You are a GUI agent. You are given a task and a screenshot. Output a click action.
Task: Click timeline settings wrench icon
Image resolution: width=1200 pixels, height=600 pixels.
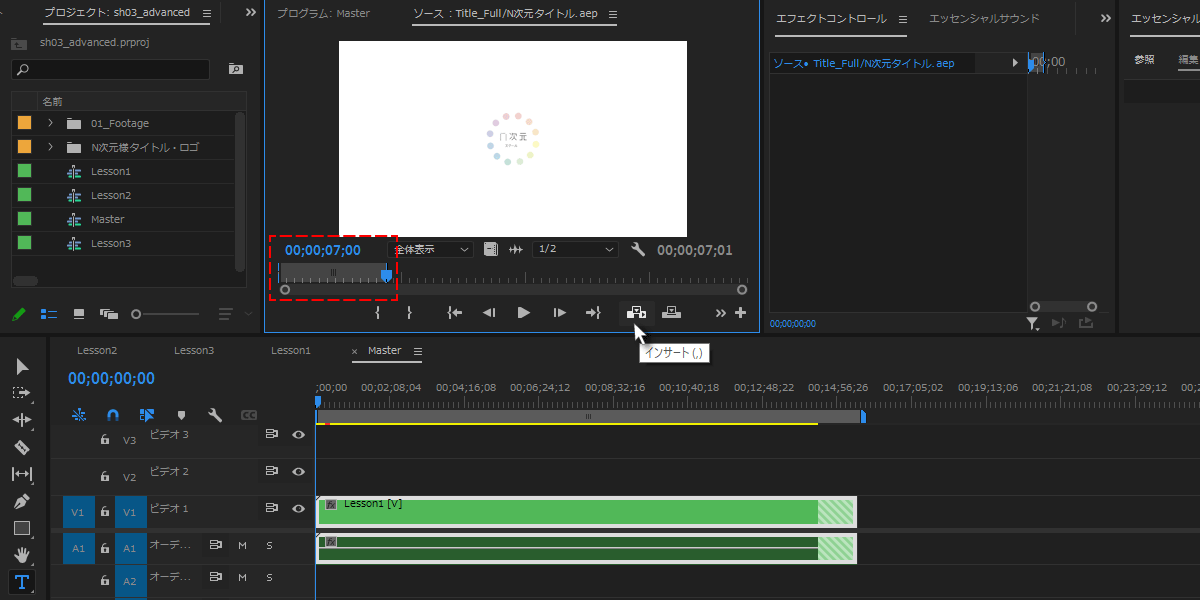point(214,414)
